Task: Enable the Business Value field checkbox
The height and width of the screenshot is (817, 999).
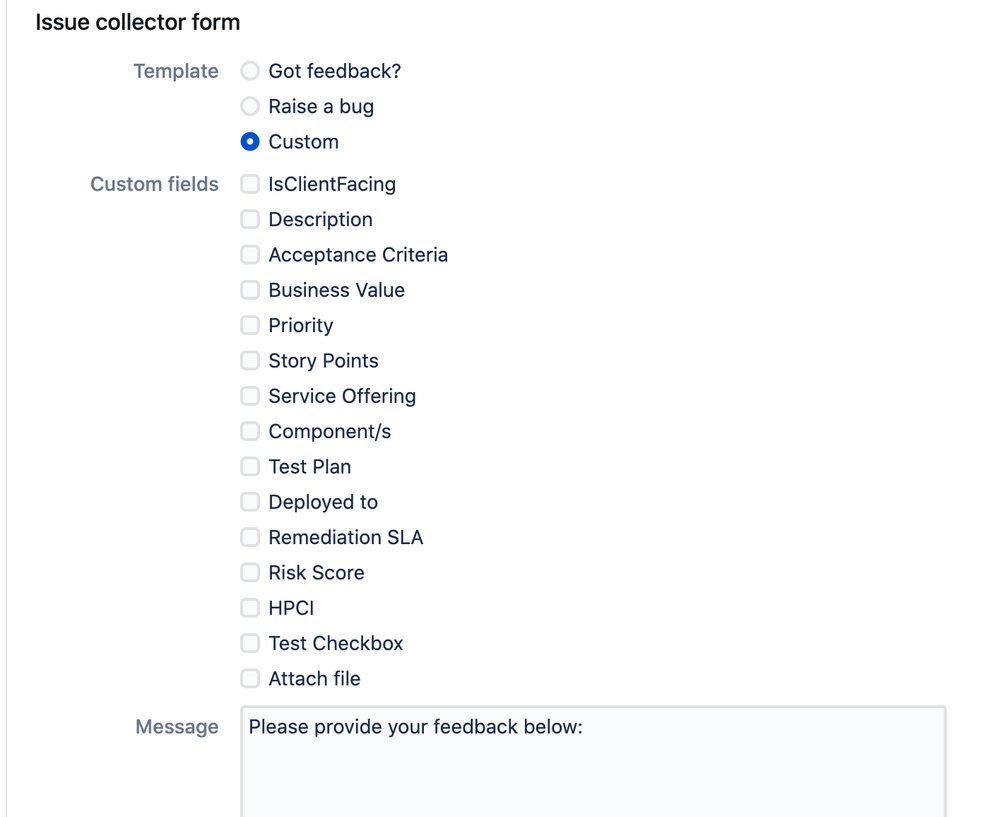Action: 250,290
